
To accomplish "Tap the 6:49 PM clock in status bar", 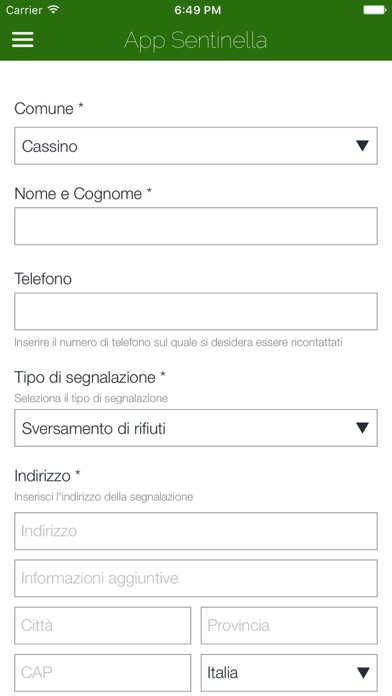I will coord(197,10).
